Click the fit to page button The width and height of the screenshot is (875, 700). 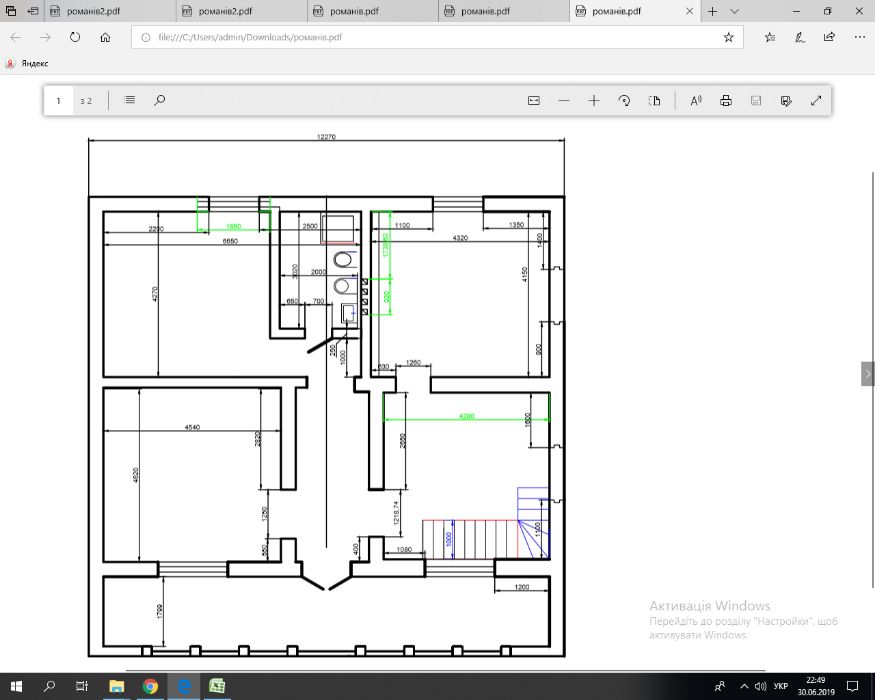tap(533, 100)
